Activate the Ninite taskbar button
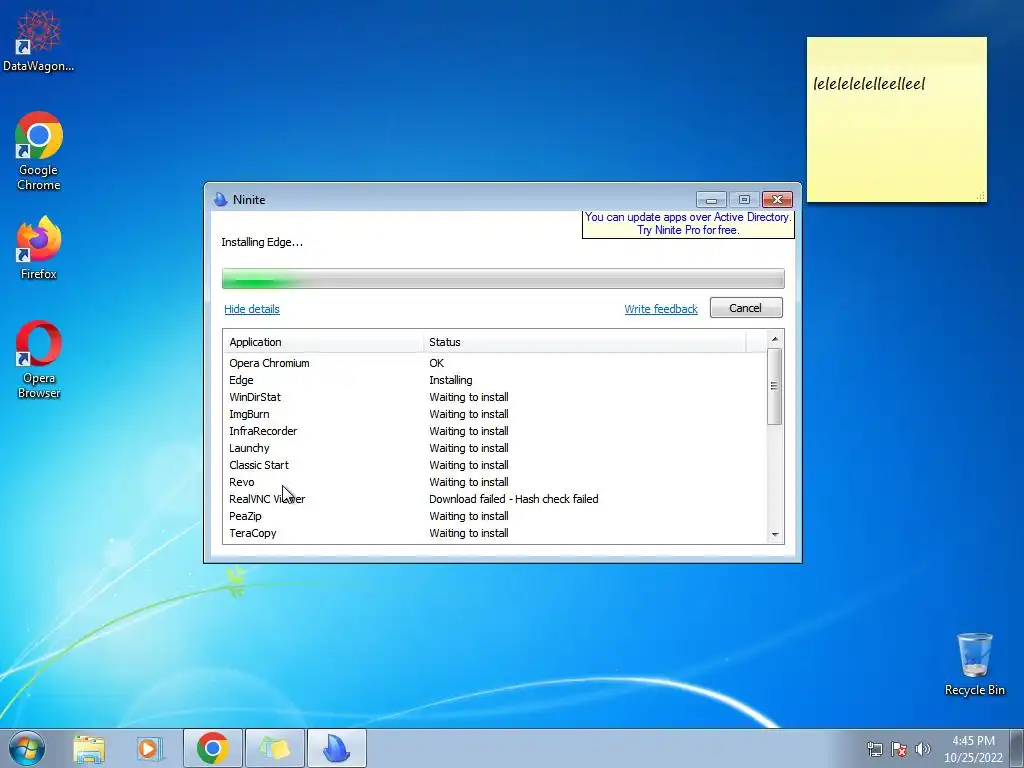1024x768 pixels. point(337,748)
